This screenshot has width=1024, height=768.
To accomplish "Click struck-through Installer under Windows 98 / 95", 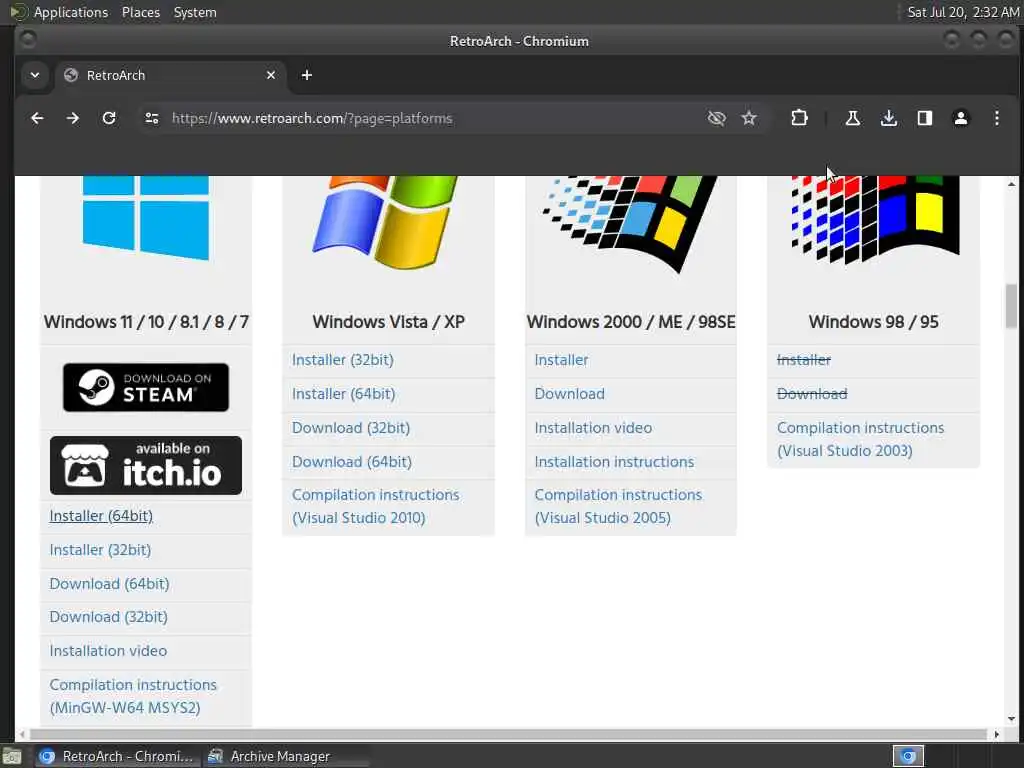I will click(x=804, y=360).
